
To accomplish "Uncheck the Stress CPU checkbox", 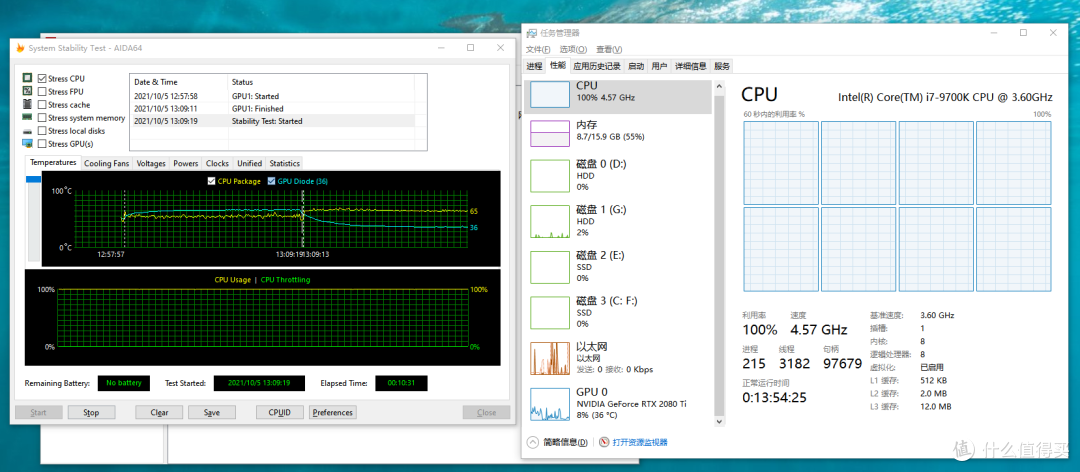I will (42, 79).
